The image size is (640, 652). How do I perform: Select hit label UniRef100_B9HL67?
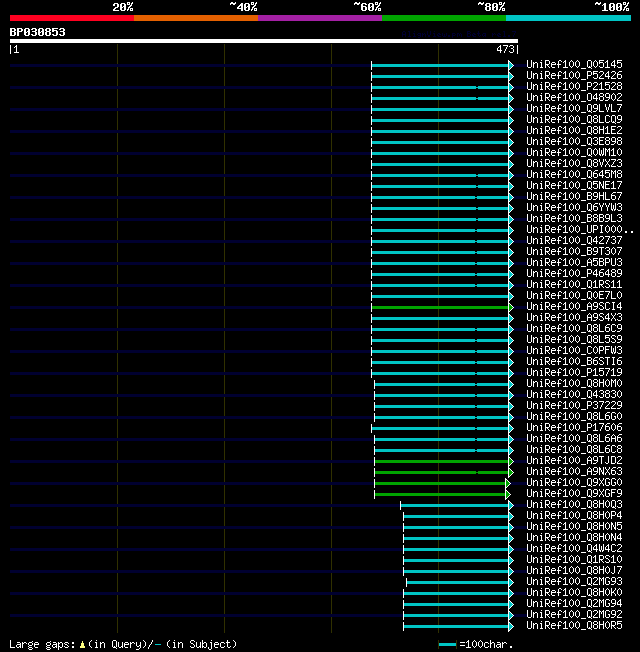coord(574,196)
